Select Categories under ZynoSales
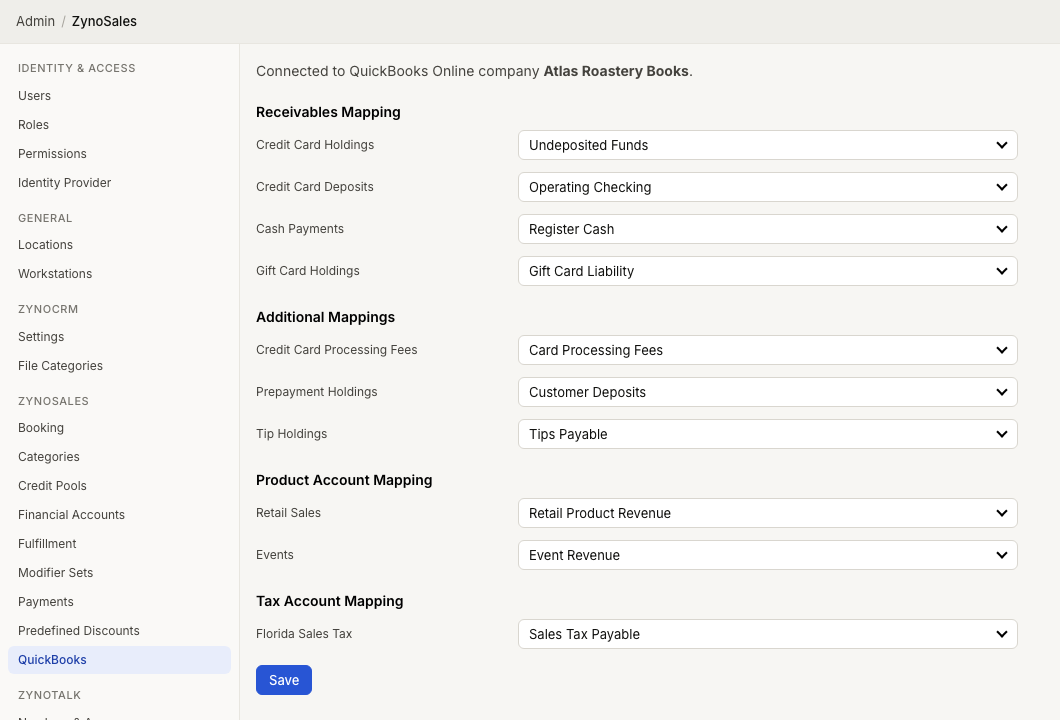This screenshot has width=1060, height=720. (x=49, y=458)
